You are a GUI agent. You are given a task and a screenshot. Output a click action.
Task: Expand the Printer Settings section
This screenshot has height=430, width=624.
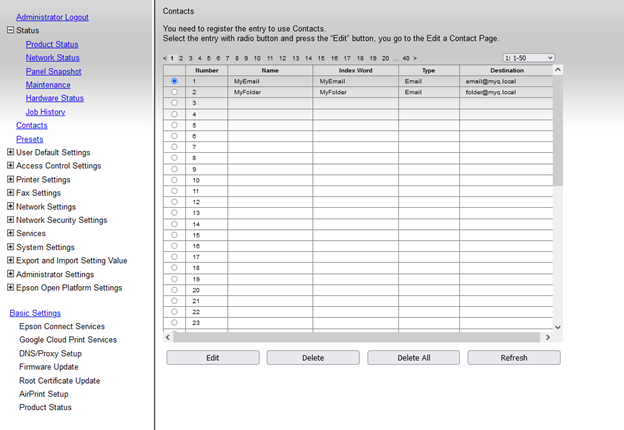point(10,179)
